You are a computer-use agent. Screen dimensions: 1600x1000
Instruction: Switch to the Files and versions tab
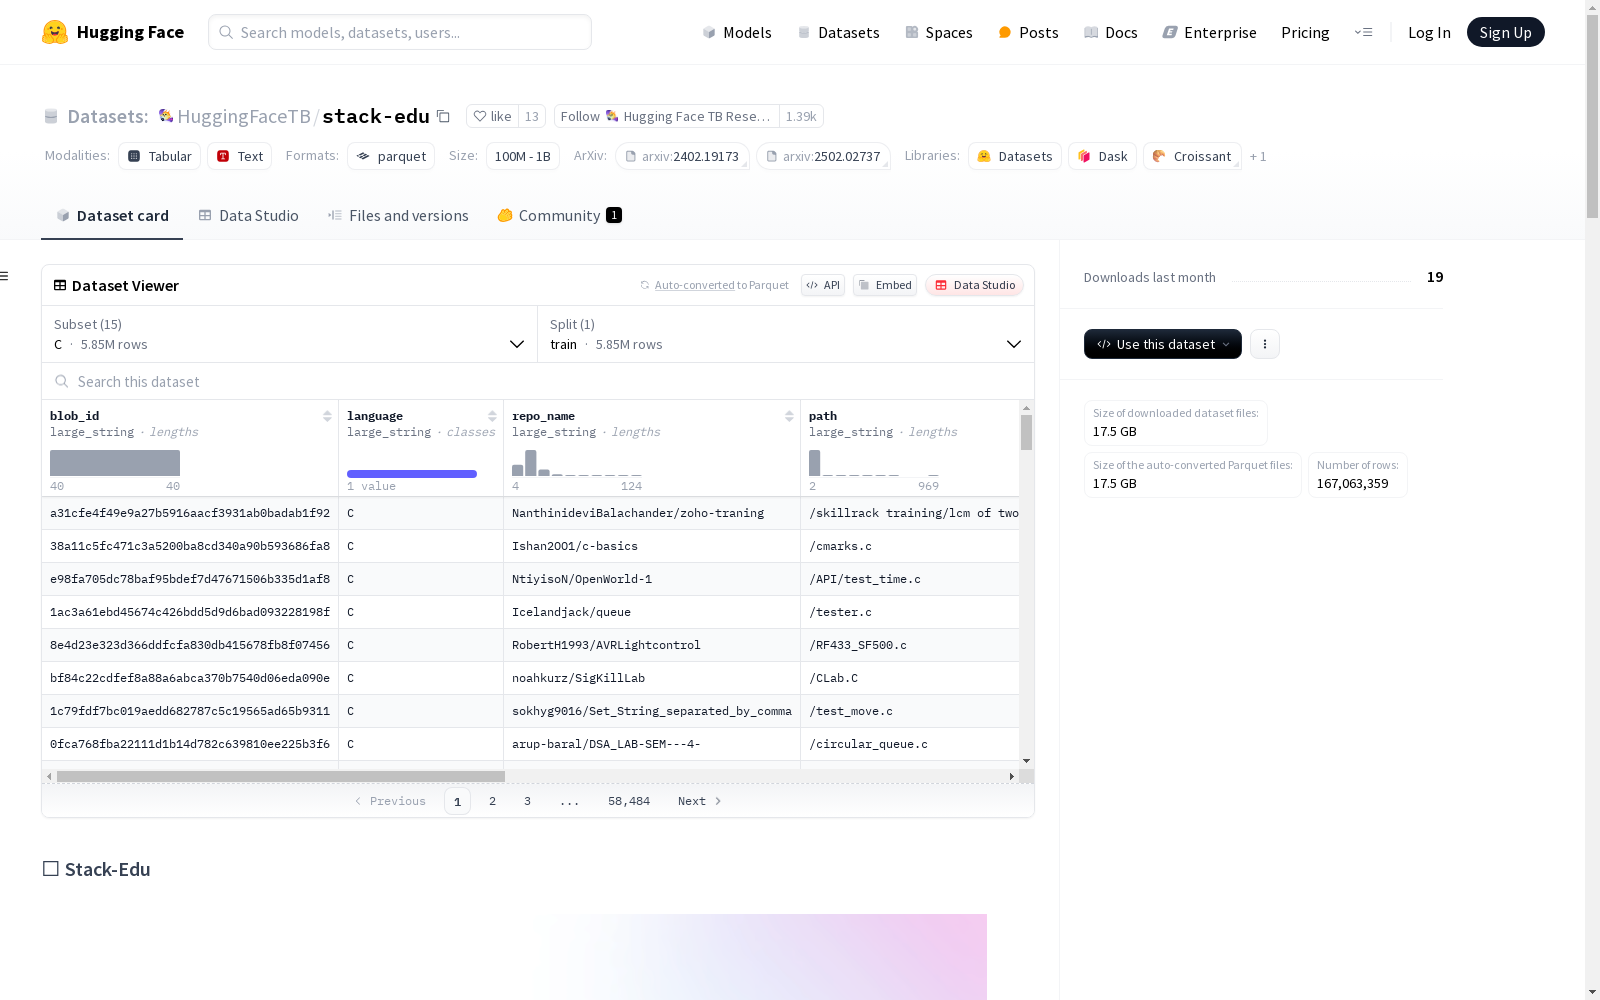click(398, 216)
